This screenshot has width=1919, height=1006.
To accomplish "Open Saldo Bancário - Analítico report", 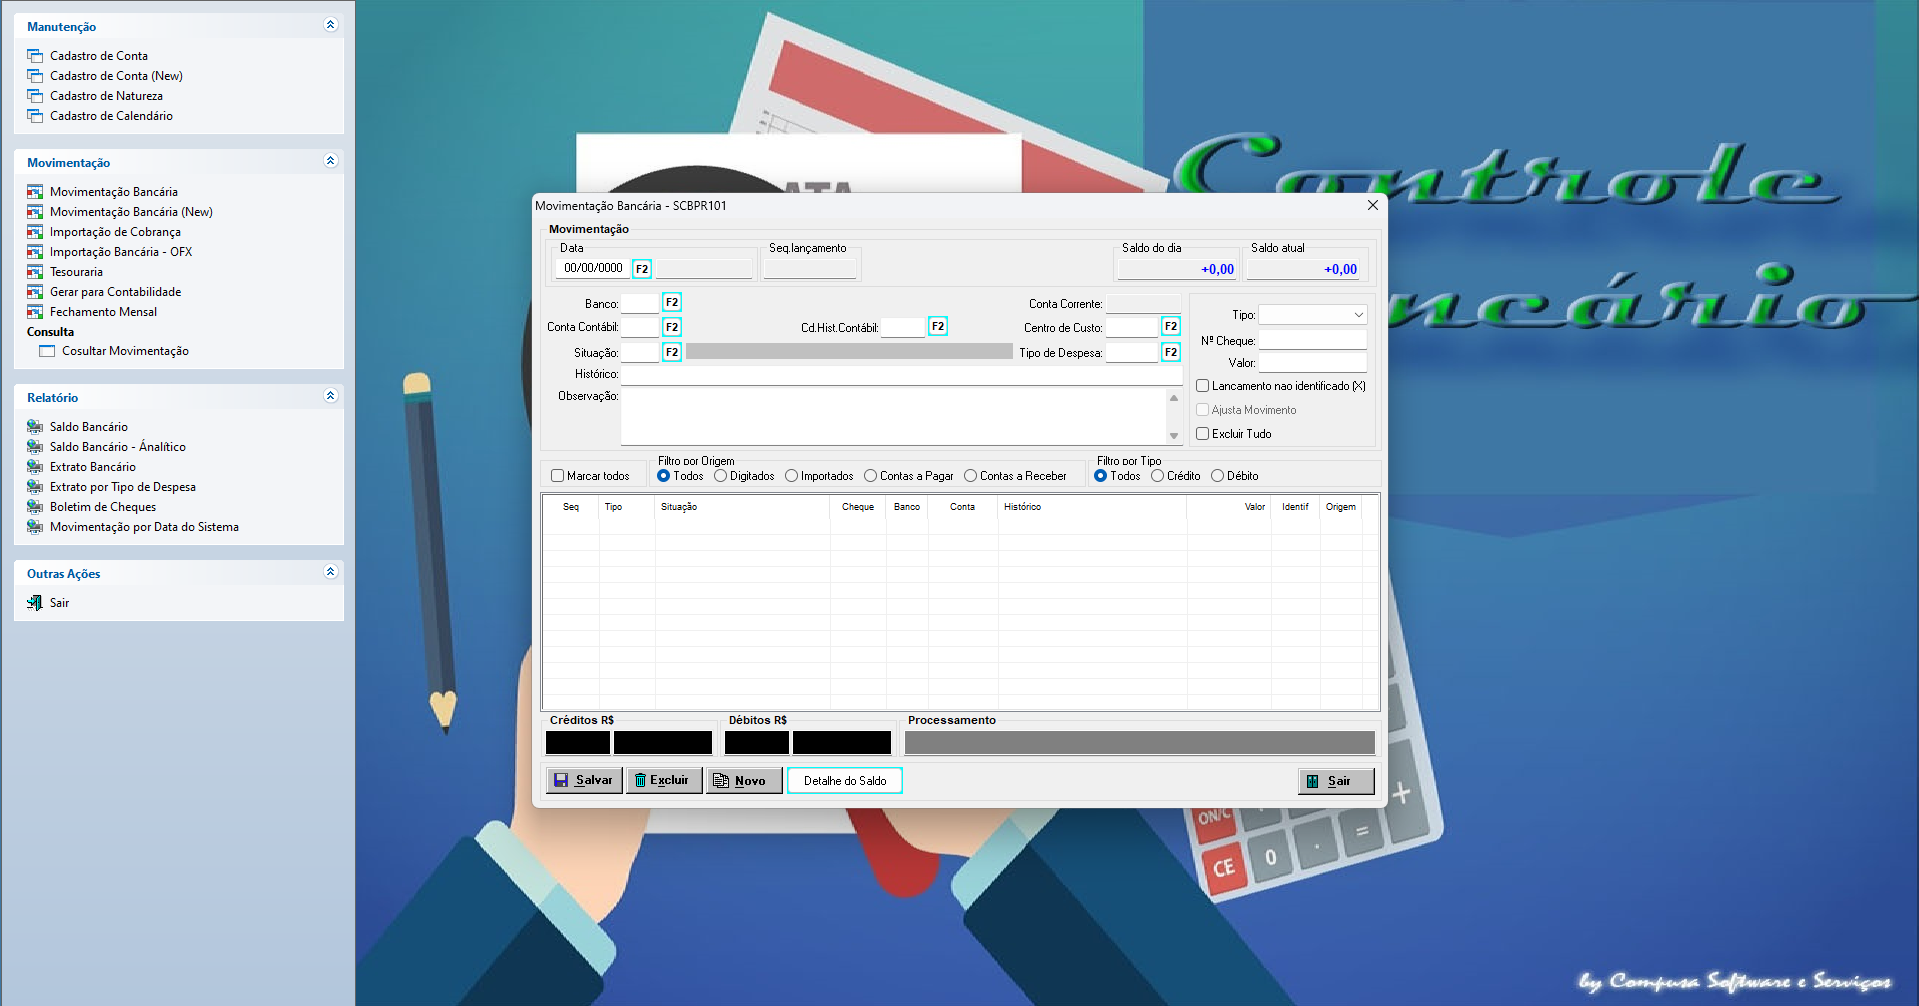I will (118, 447).
